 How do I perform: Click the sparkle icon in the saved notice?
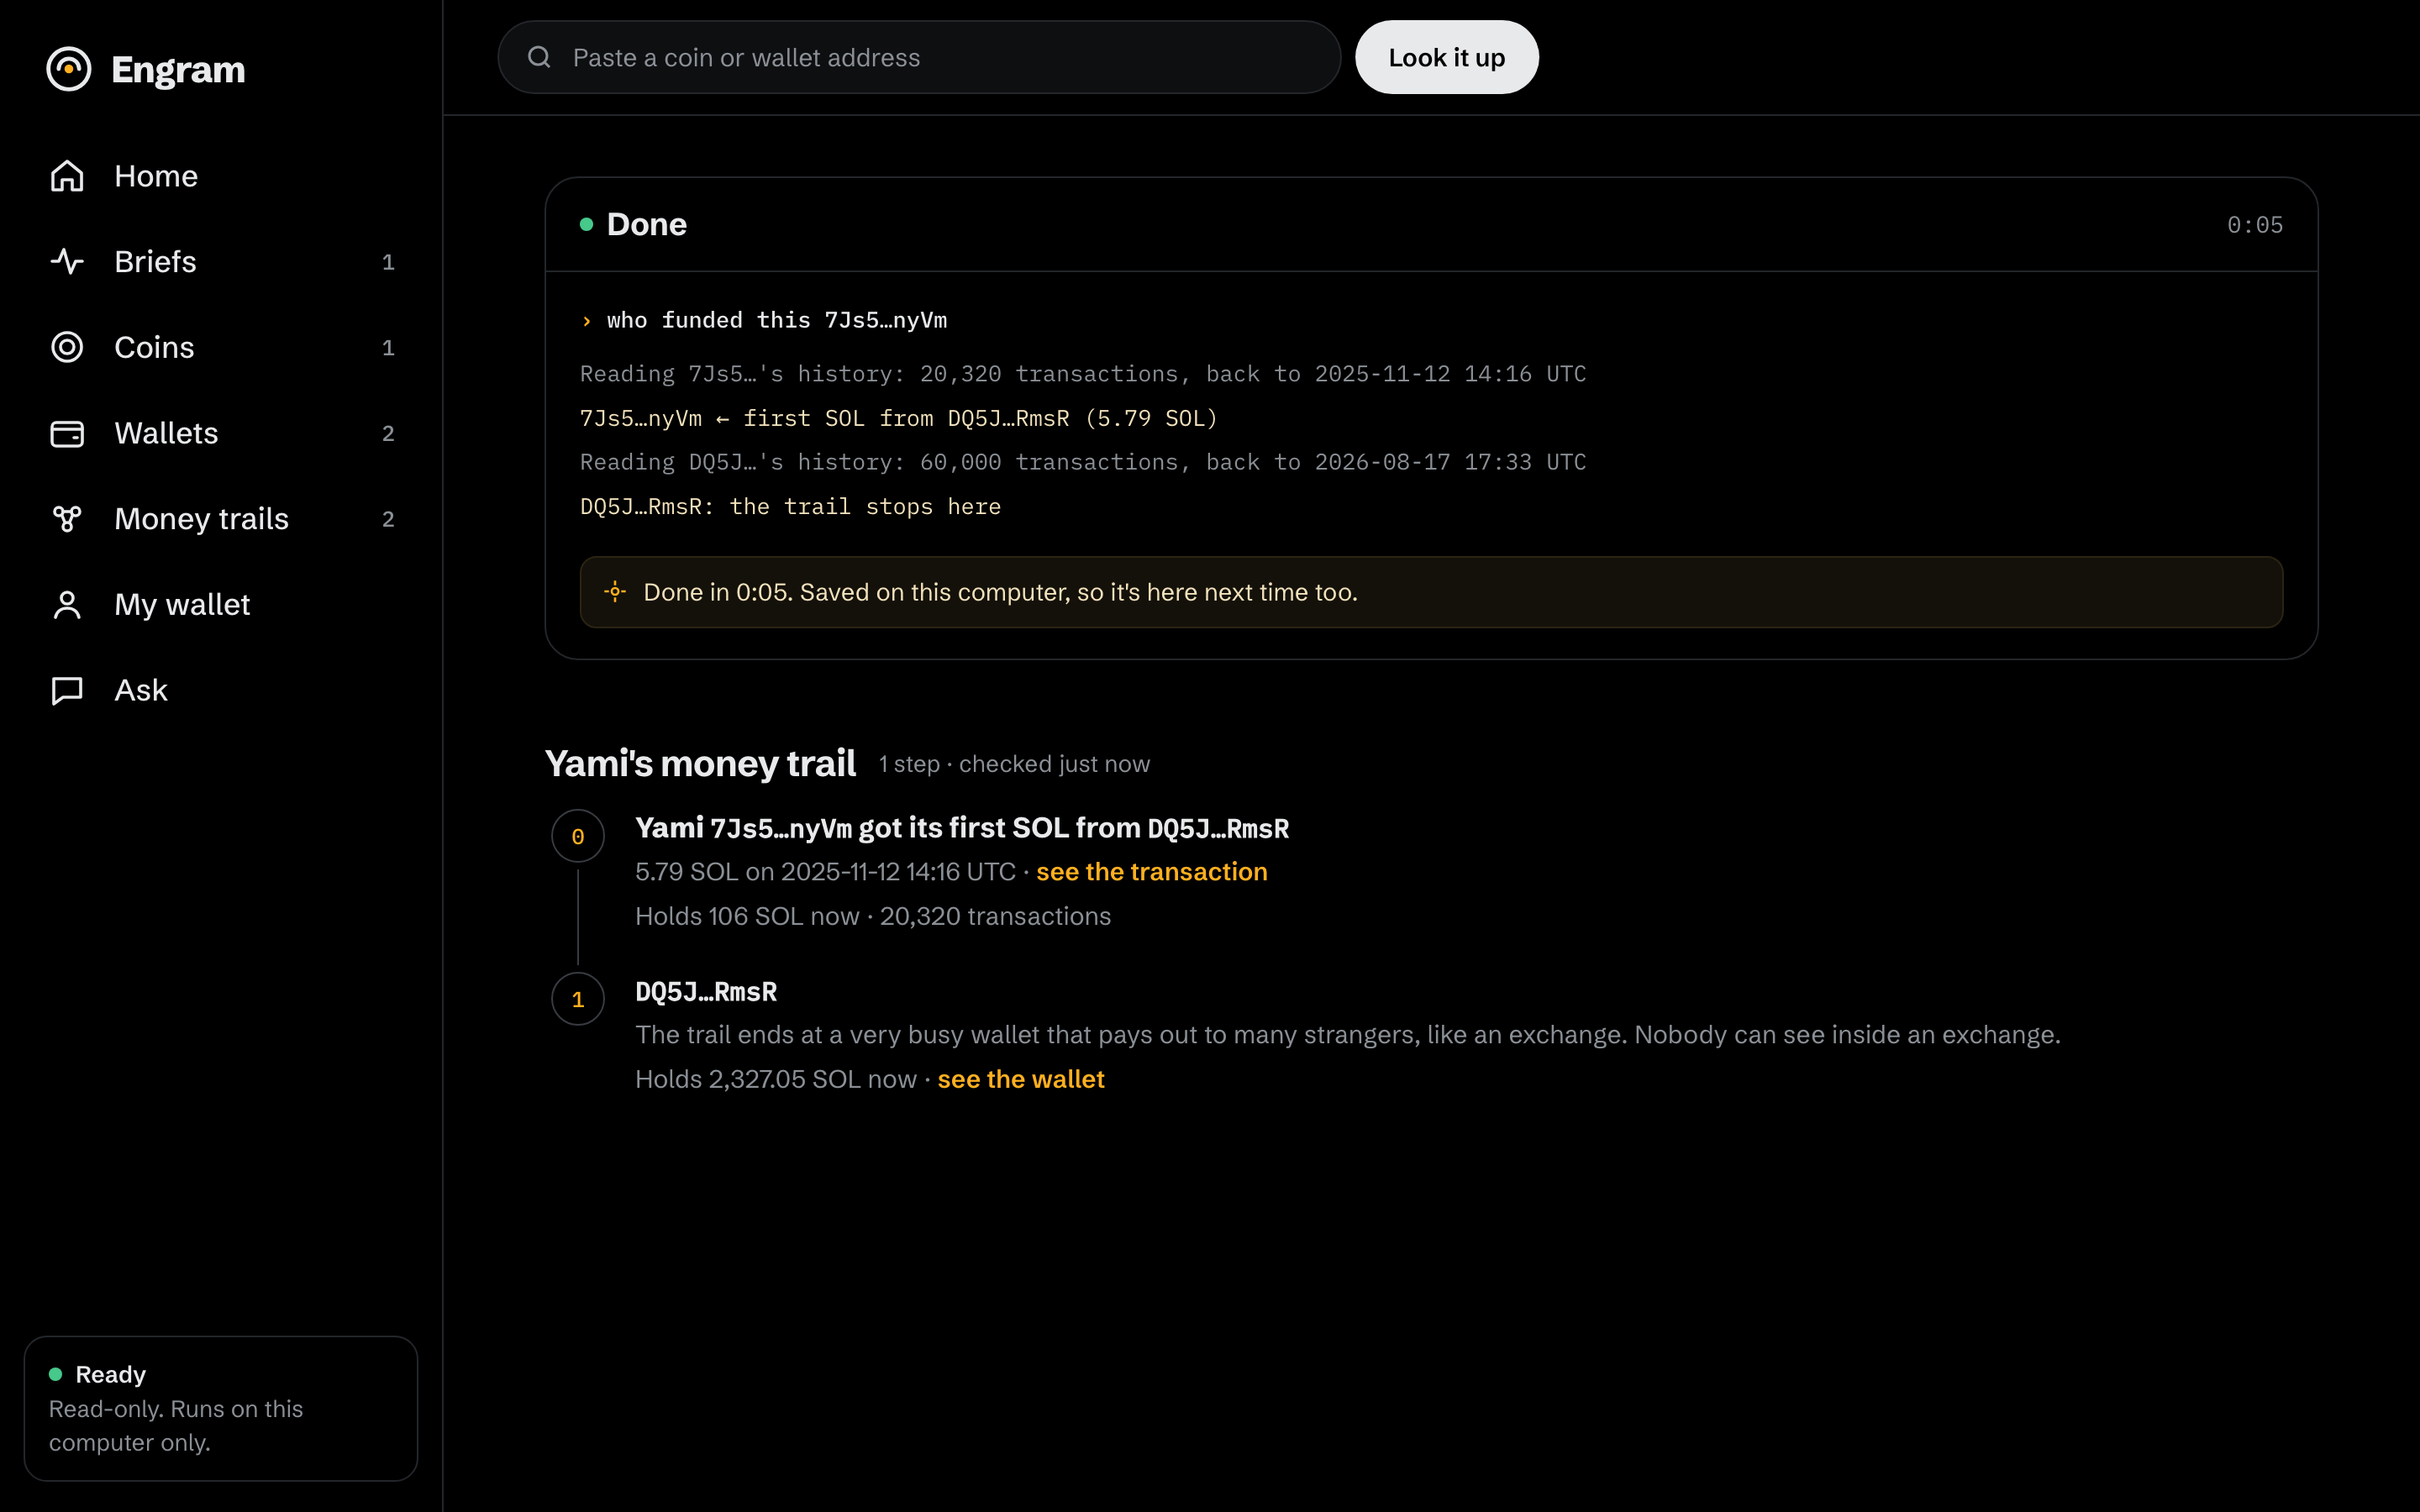point(615,592)
